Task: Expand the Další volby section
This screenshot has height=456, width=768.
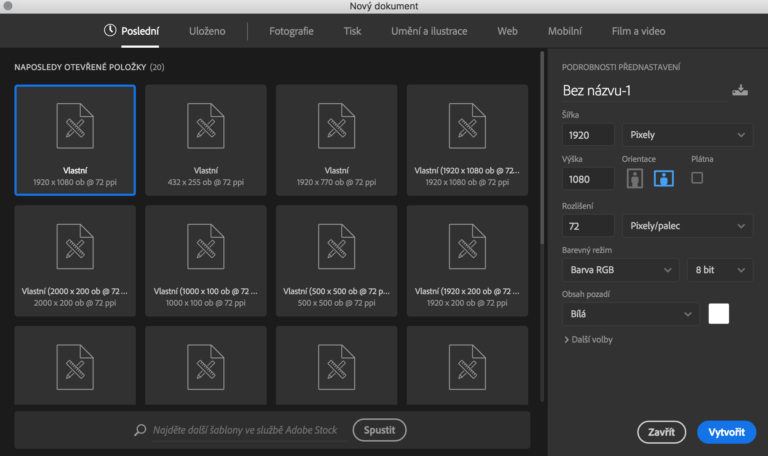Action: pos(589,340)
